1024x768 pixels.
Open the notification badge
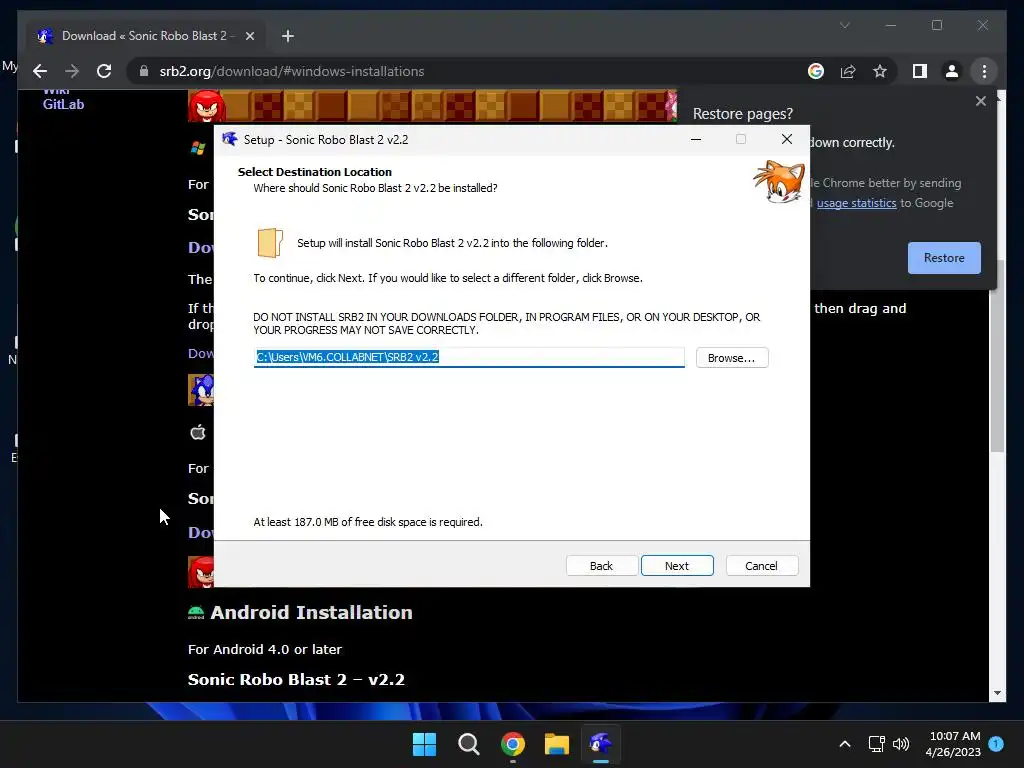tap(996, 743)
